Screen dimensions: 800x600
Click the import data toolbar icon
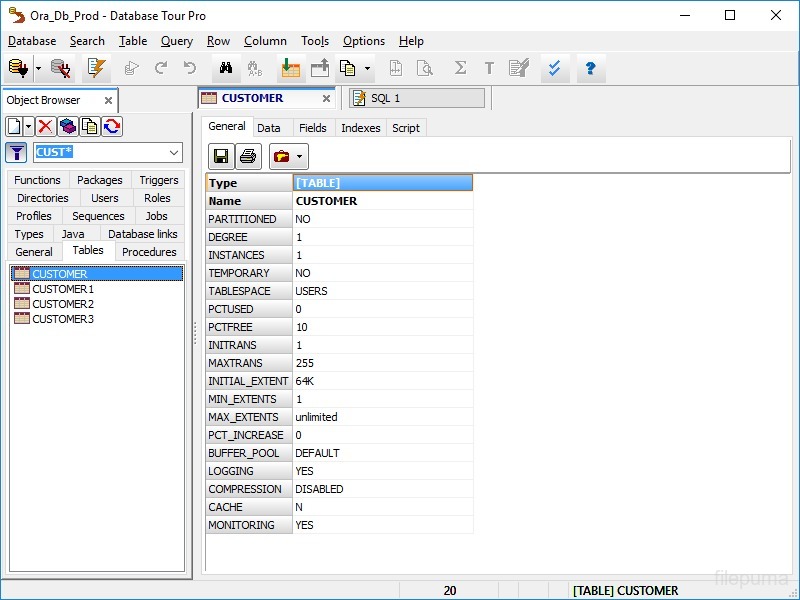click(x=290, y=68)
